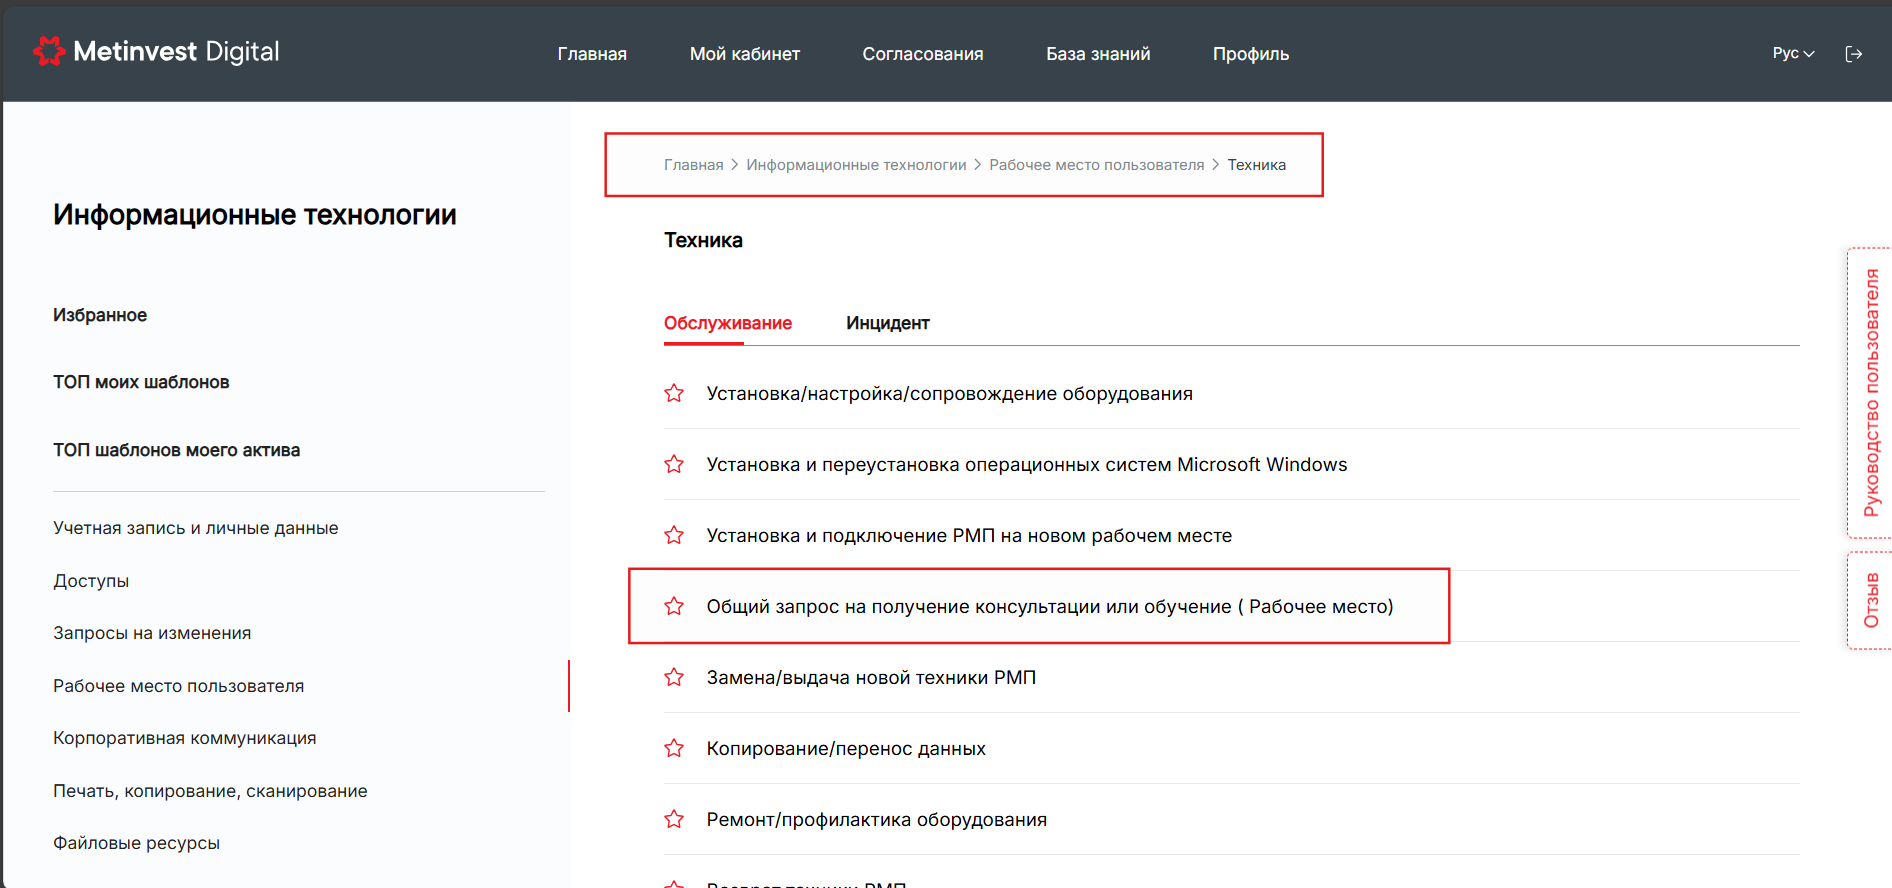Select the 'Обслуживание' tab
Viewport: 1892px width, 888px height.
pyautogui.click(x=727, y=323)
